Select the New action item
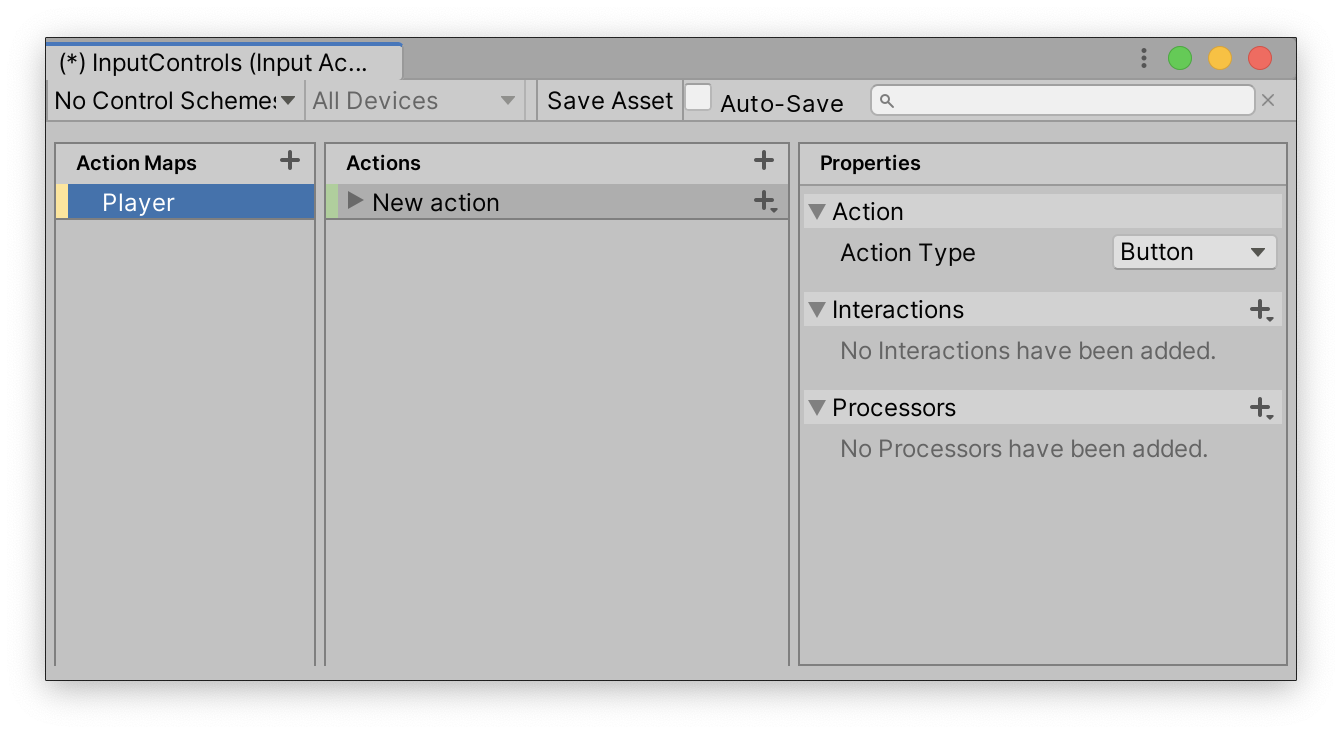The height and width of the screenshot is (734, 1342). (x=556, y=202)
